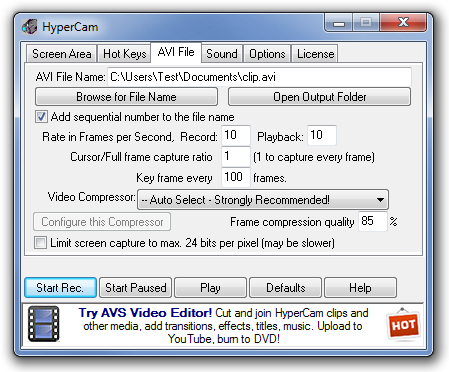
Task: Click the Play button
Action: [x=210, y=287]
